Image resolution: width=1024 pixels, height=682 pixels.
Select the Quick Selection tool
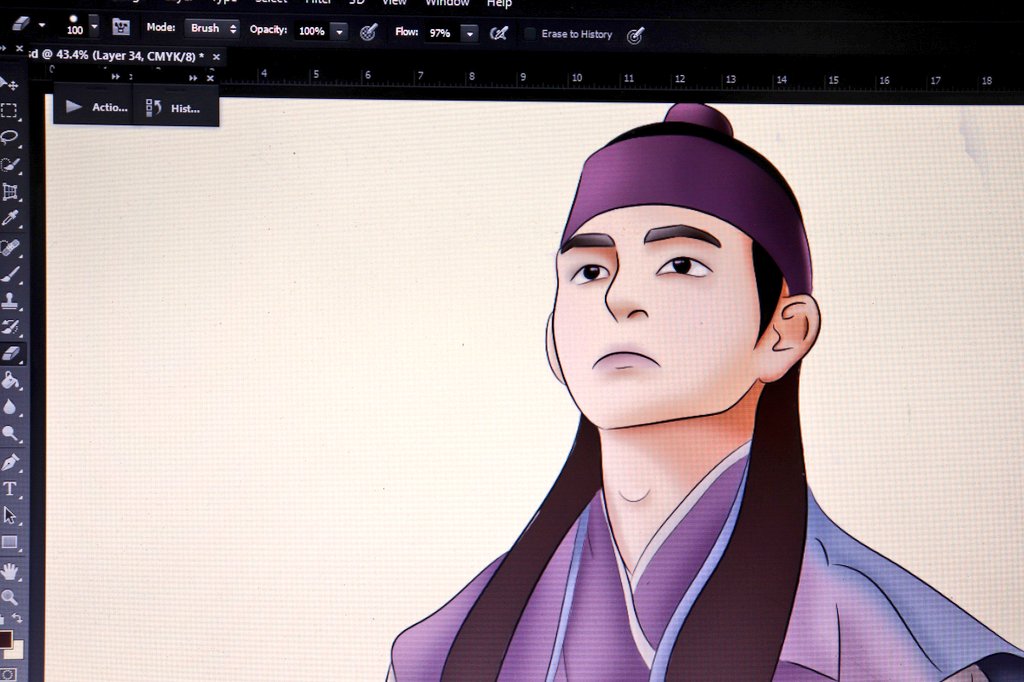10,165
